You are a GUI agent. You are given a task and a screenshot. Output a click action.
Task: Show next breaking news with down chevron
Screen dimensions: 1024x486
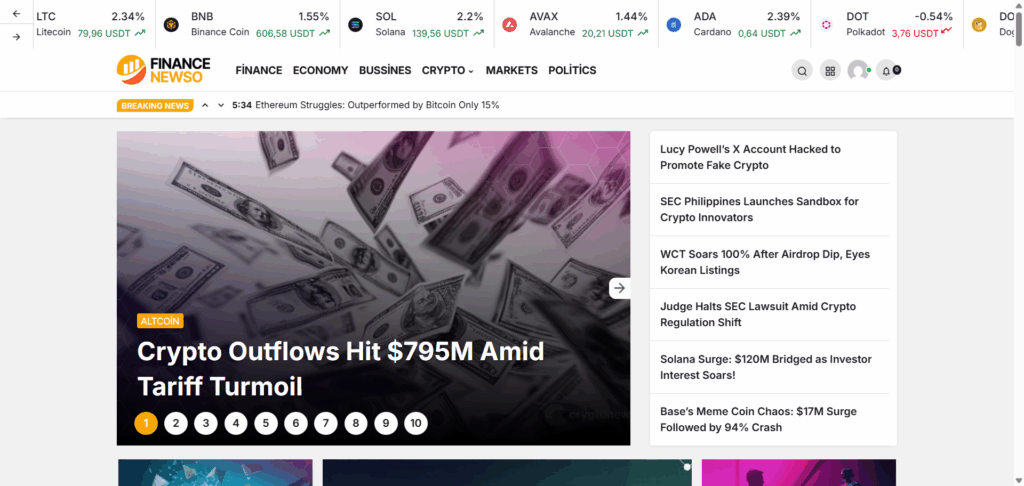pos(221,105)
